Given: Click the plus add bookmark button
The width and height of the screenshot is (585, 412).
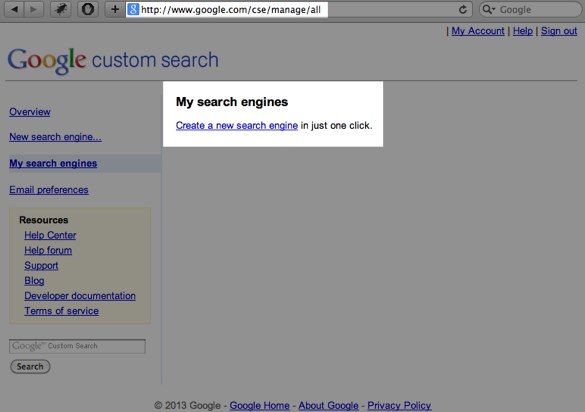Looking at the screenshot, I should pyautogui.click(x=115, y=9).
